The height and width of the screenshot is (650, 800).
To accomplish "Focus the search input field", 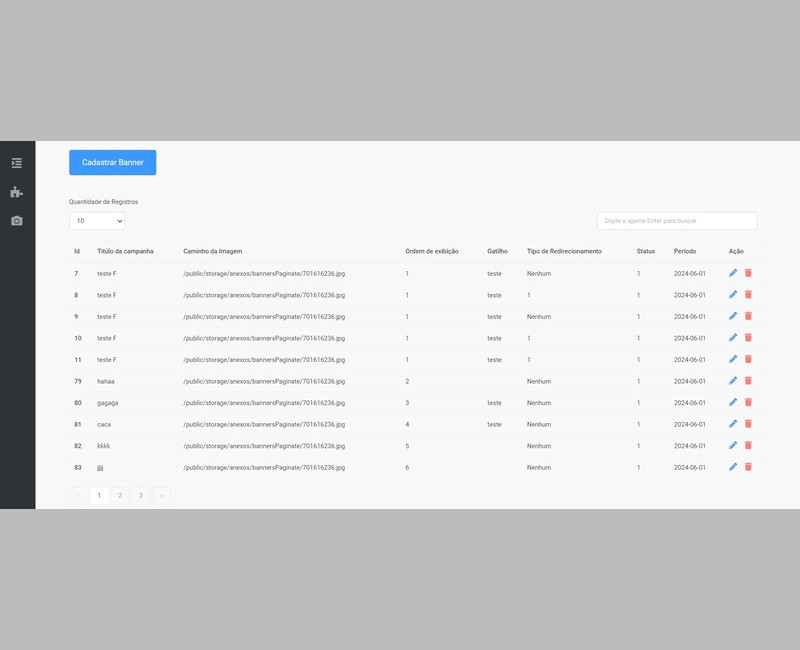I will [x=676, y=220].
